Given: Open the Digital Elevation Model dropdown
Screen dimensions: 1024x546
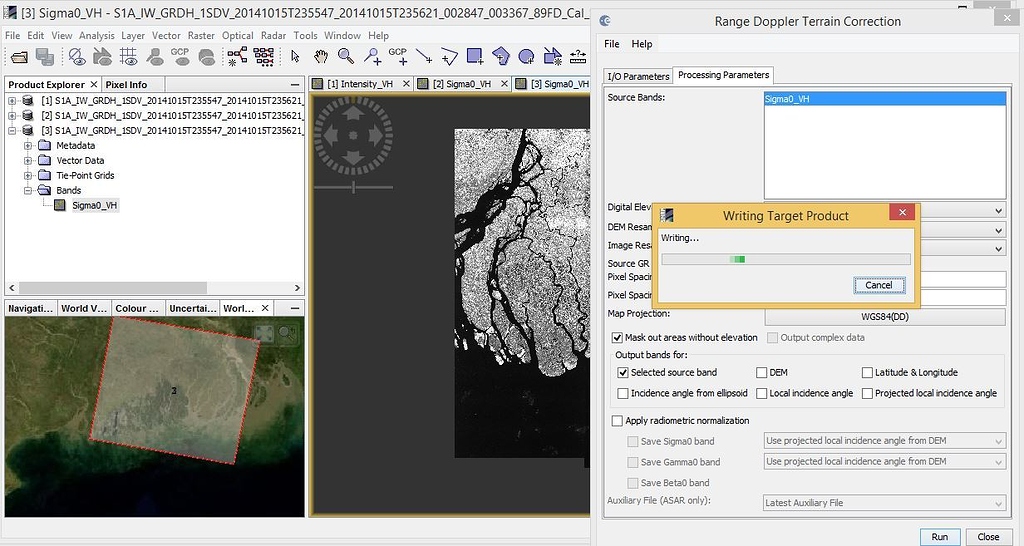Looking at the screenshot, I should 999,210.
